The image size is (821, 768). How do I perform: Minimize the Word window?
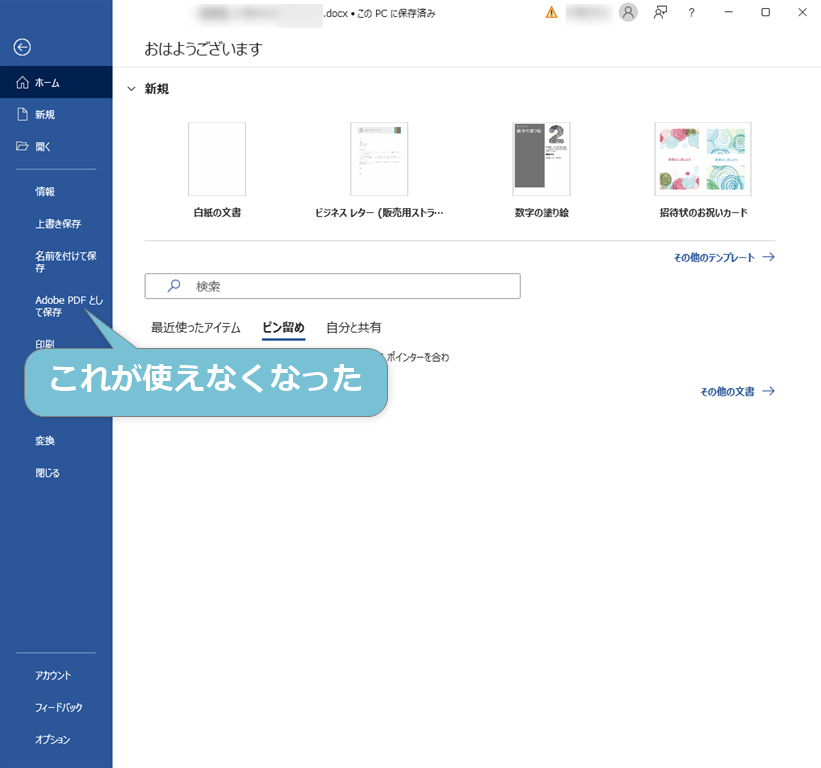[728, 12]
